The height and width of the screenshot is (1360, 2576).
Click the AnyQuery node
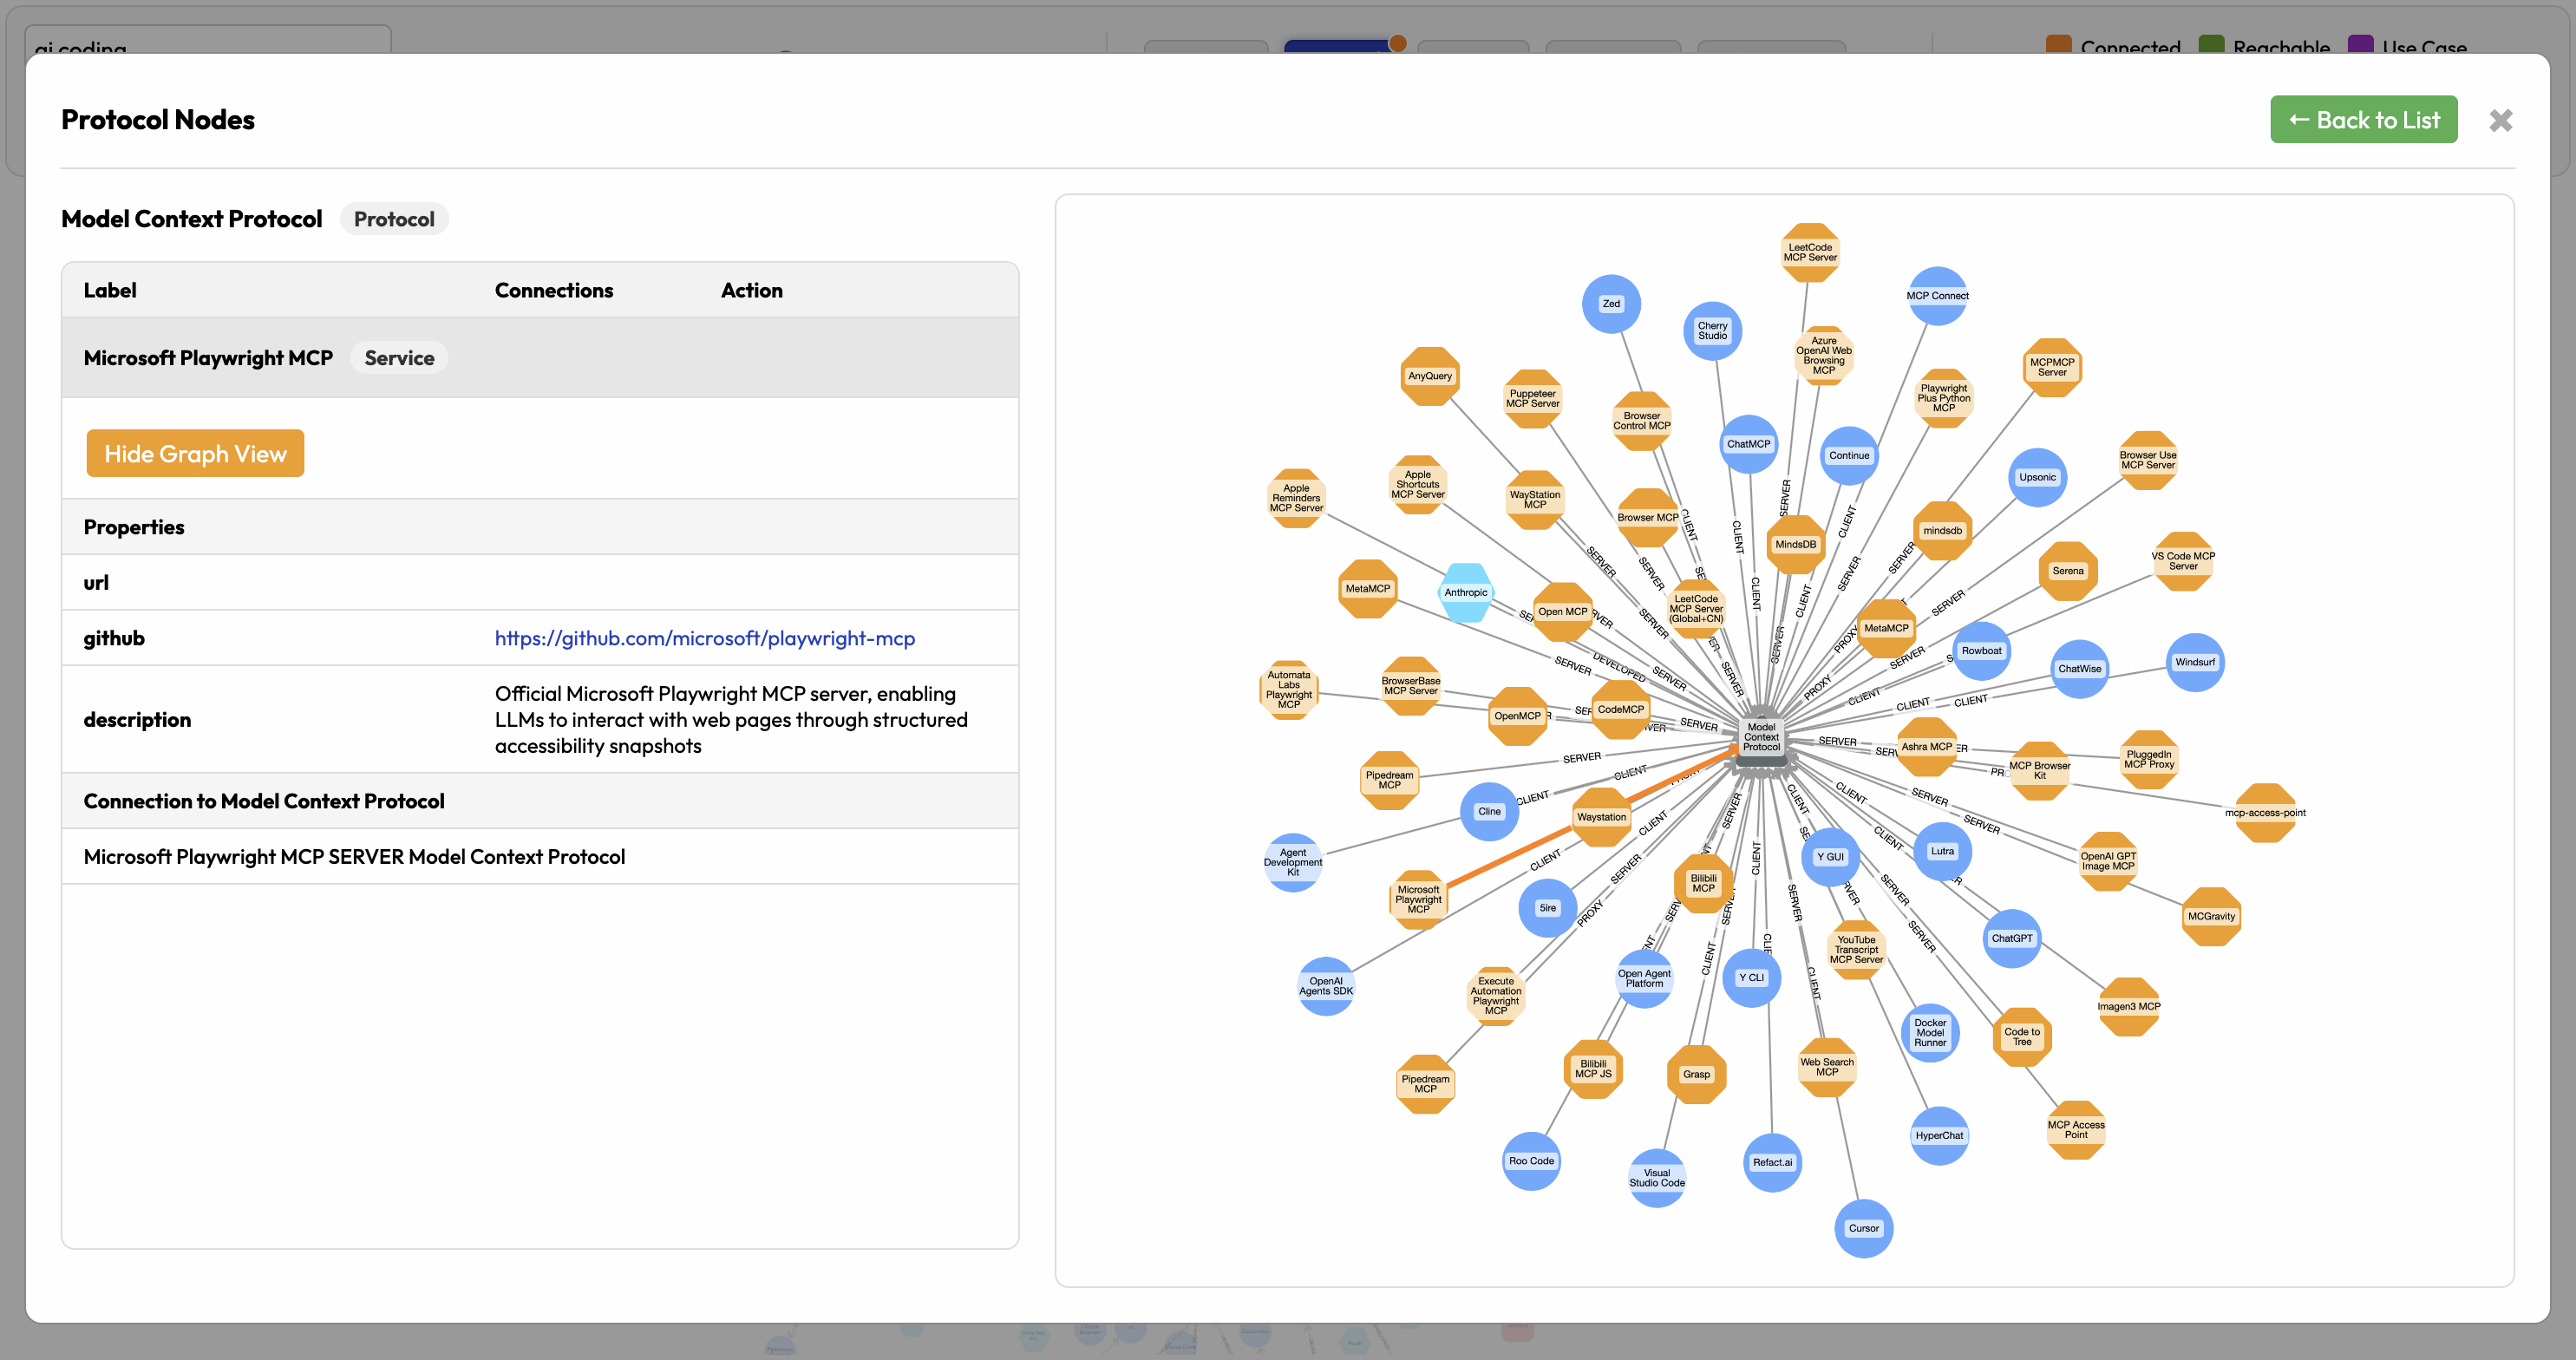point(1430,377)
